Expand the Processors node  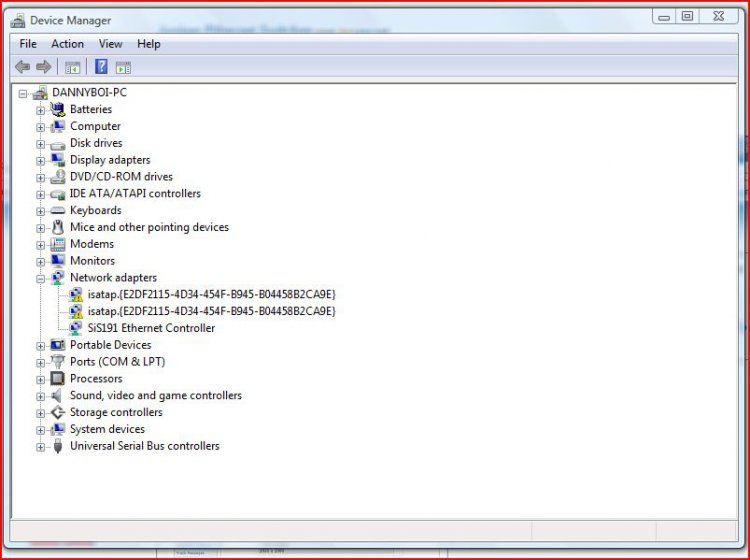(x=41, y=380)
